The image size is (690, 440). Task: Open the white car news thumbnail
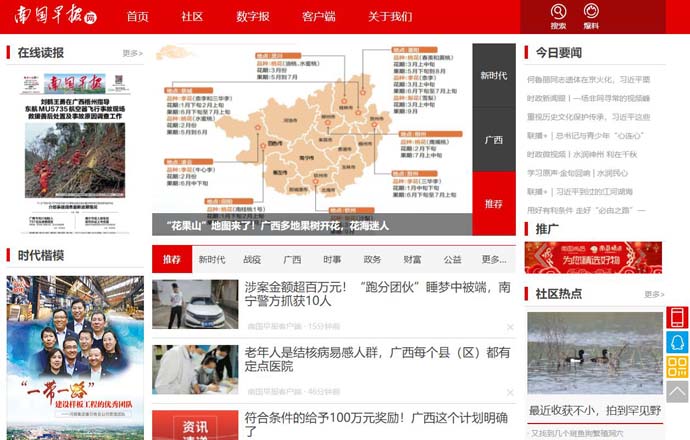[195, 304]
